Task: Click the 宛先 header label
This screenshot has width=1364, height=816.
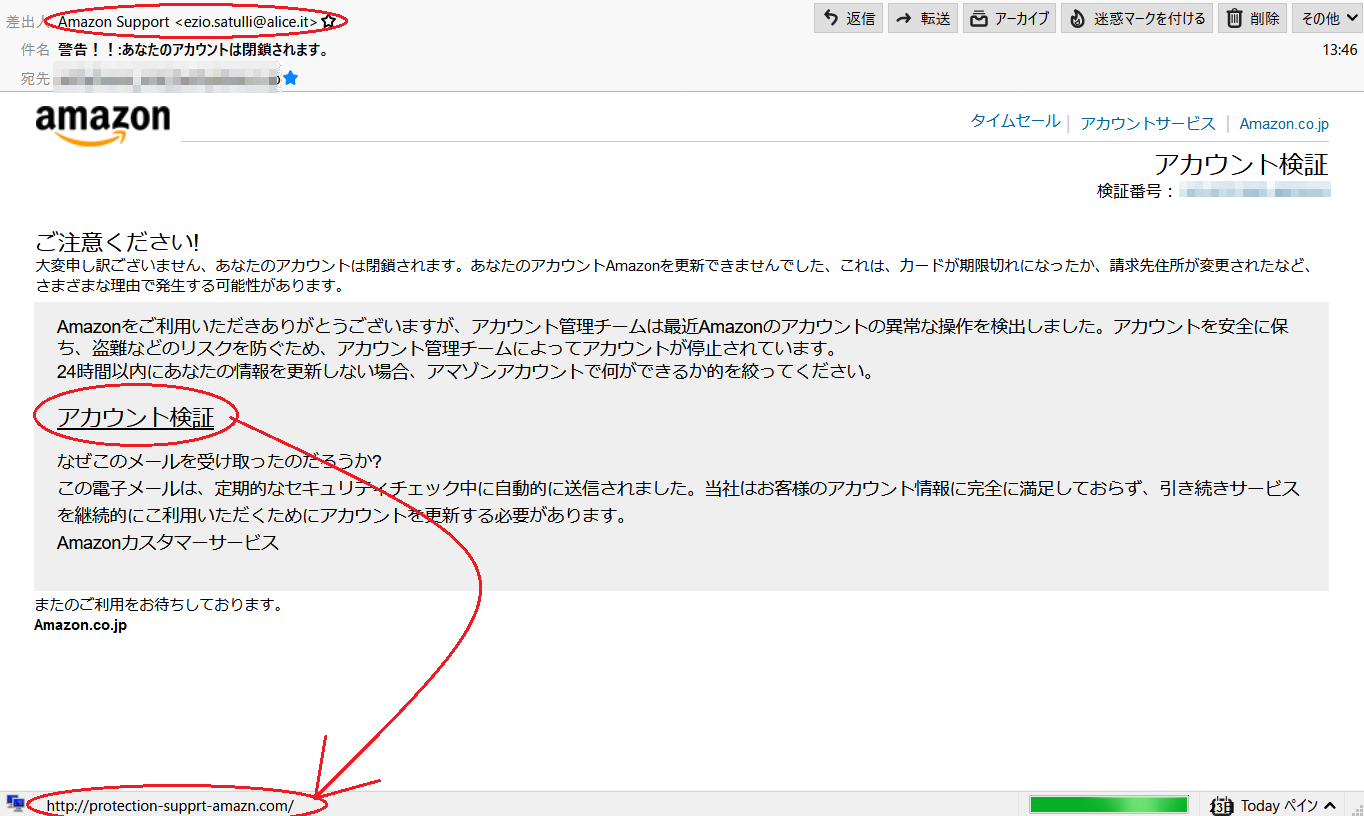Action: [x=35, y=77]
